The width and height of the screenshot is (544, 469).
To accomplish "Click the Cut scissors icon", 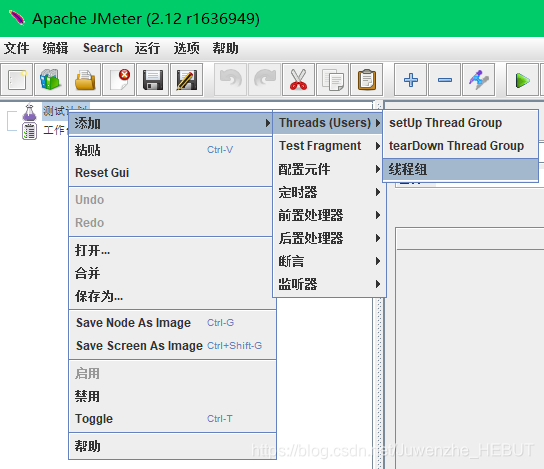I will click(298, 80).
